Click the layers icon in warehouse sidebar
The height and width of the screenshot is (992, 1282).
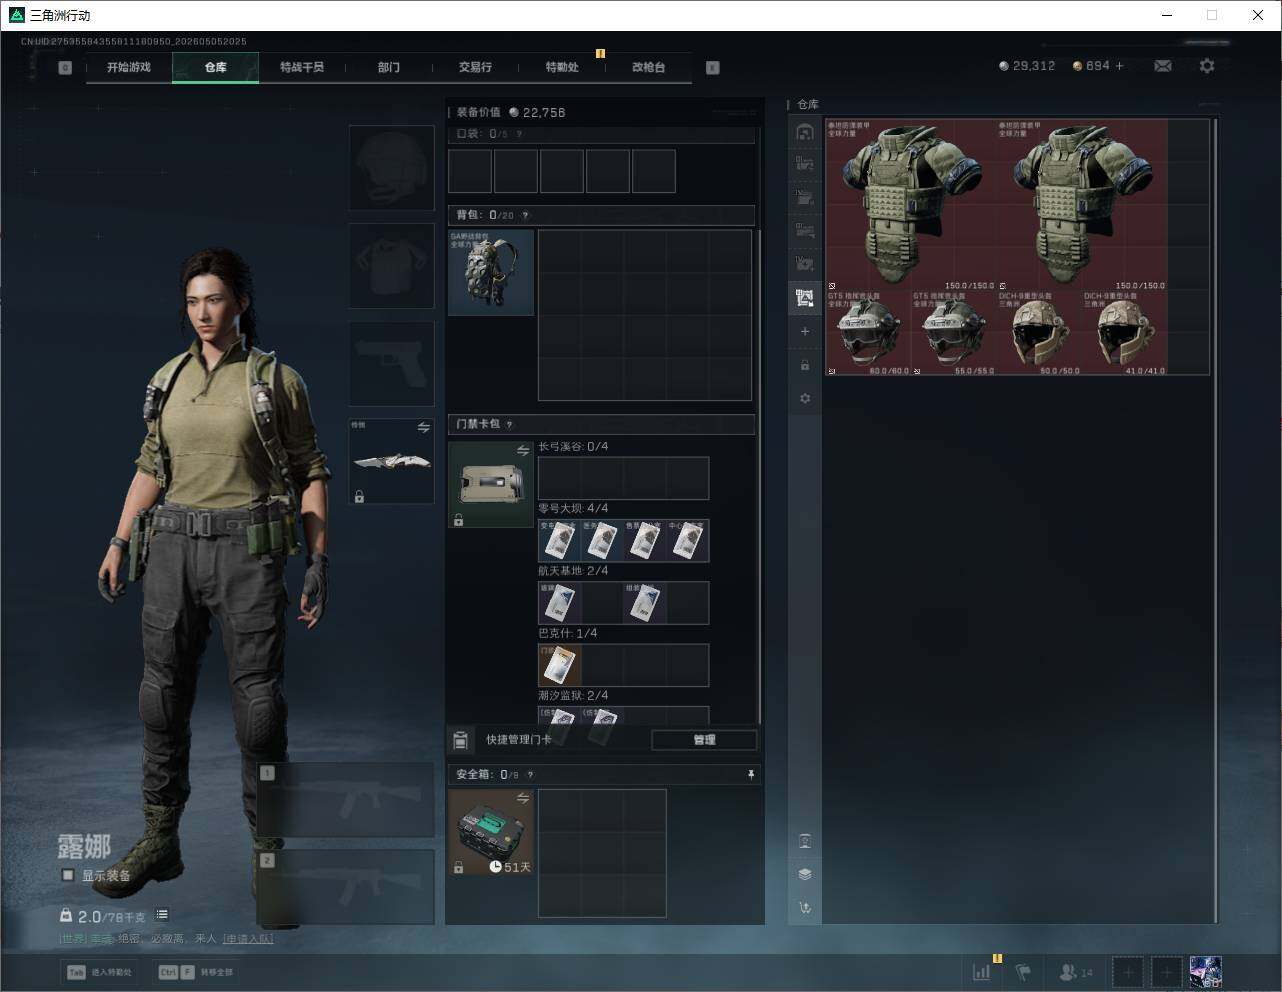tap(805, 874)
